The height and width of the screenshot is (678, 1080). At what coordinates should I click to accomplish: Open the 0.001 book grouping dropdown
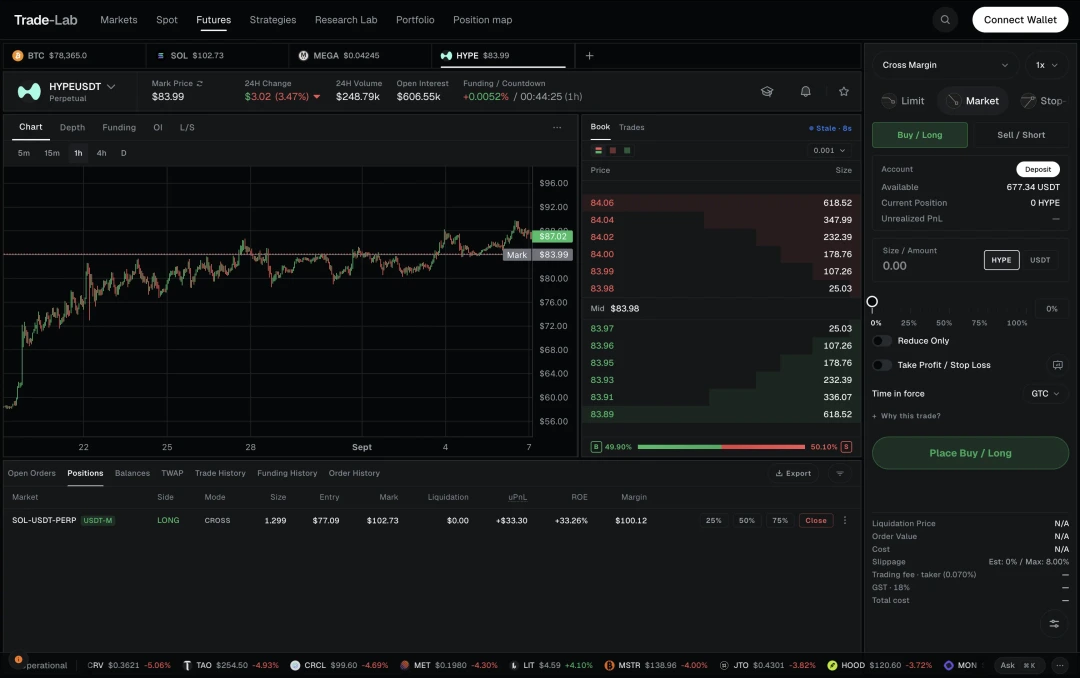pos(829,150)
